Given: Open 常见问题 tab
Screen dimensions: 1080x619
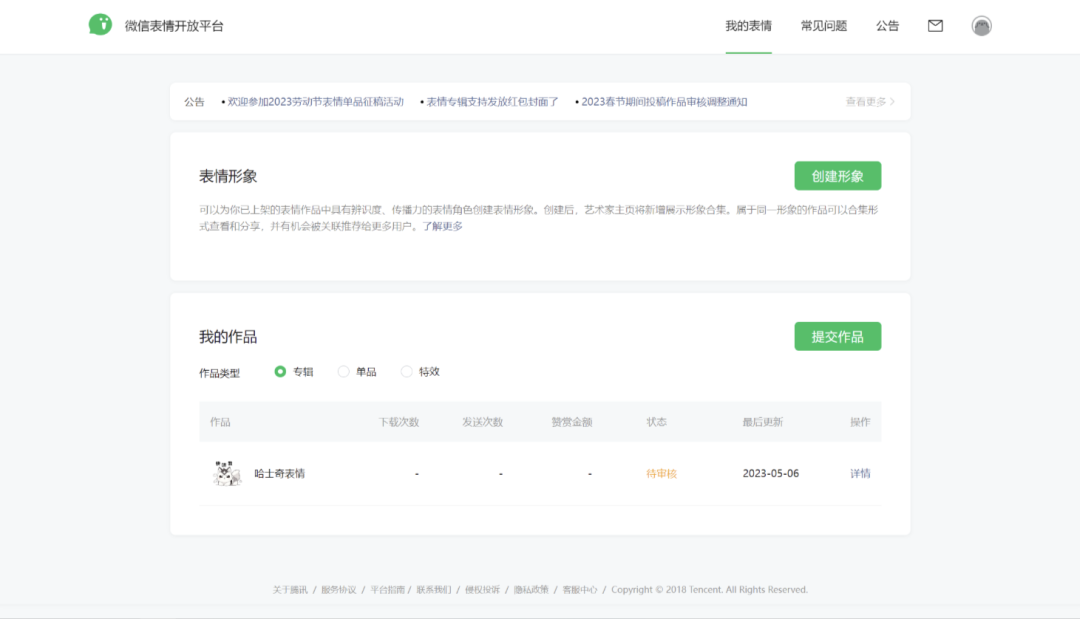Looking at the screenshot, I should 824,26.
